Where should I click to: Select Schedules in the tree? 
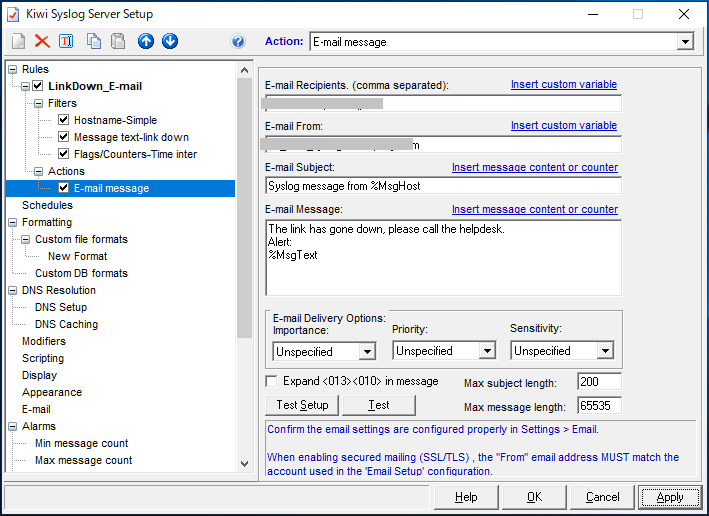coord(47,205)
